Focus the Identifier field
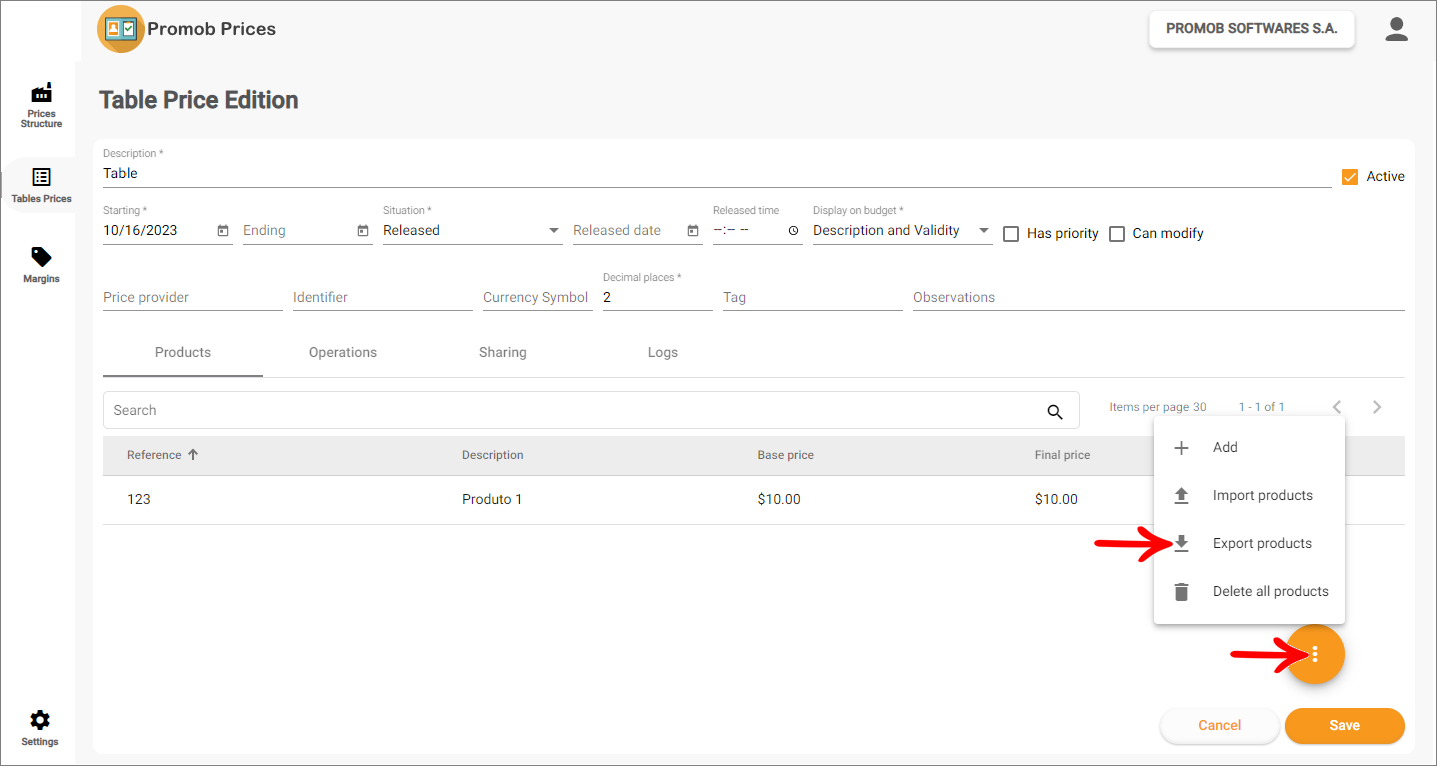 coord(383,298)
